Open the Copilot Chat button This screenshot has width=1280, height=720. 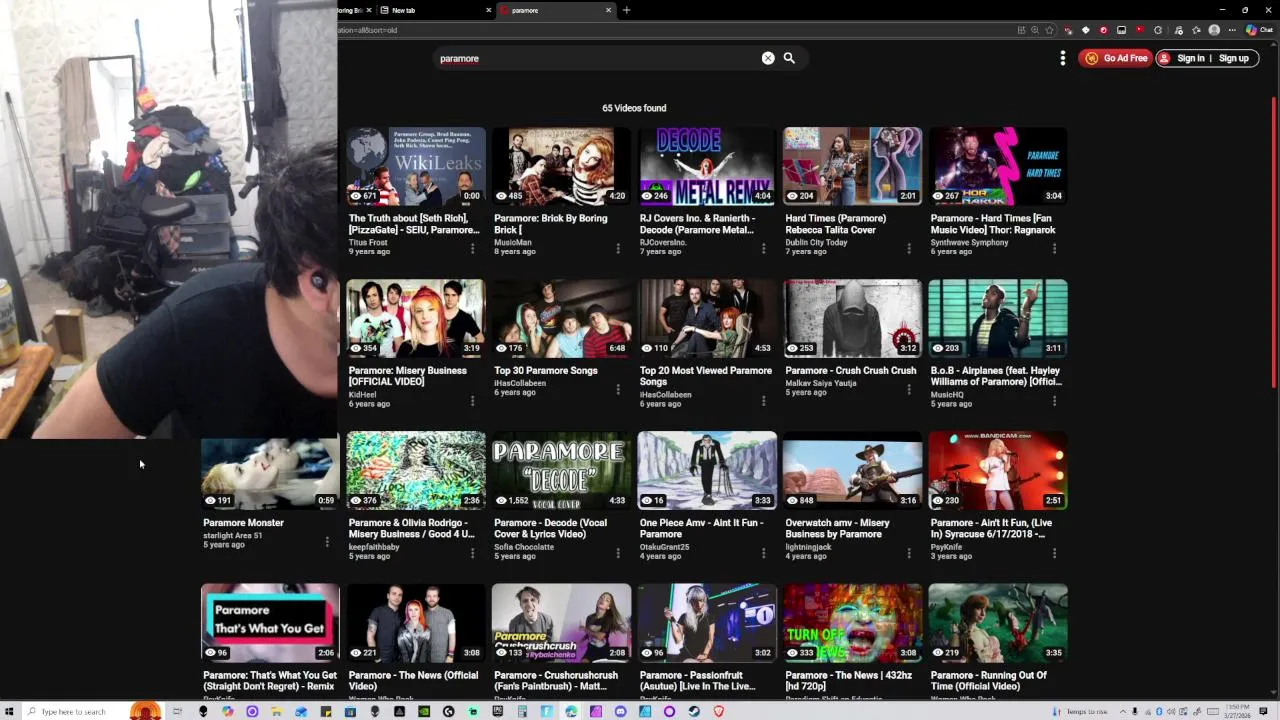coord(1257,30)
